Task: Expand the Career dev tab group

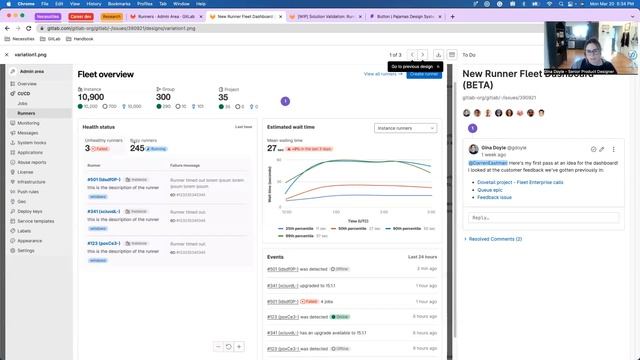Action: coord(81,17)
